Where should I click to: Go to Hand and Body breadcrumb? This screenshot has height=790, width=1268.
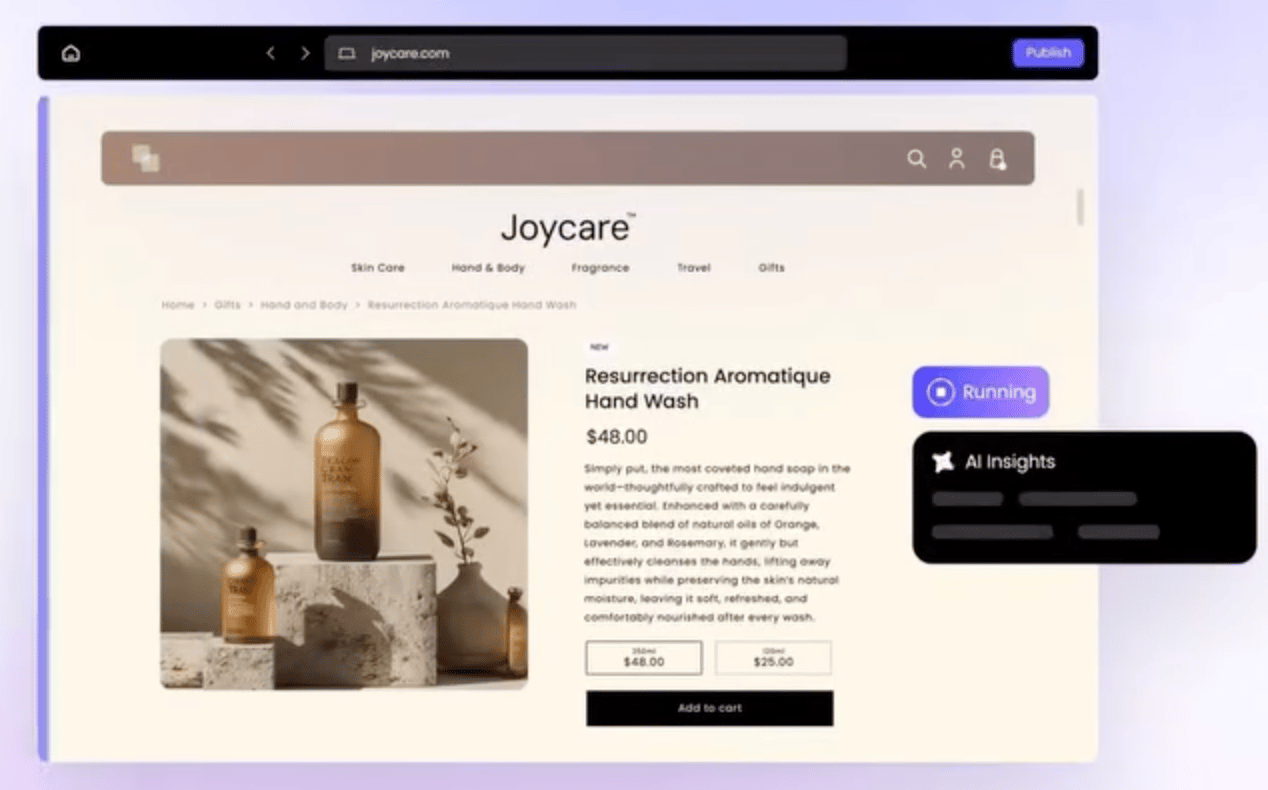(304, 305)
